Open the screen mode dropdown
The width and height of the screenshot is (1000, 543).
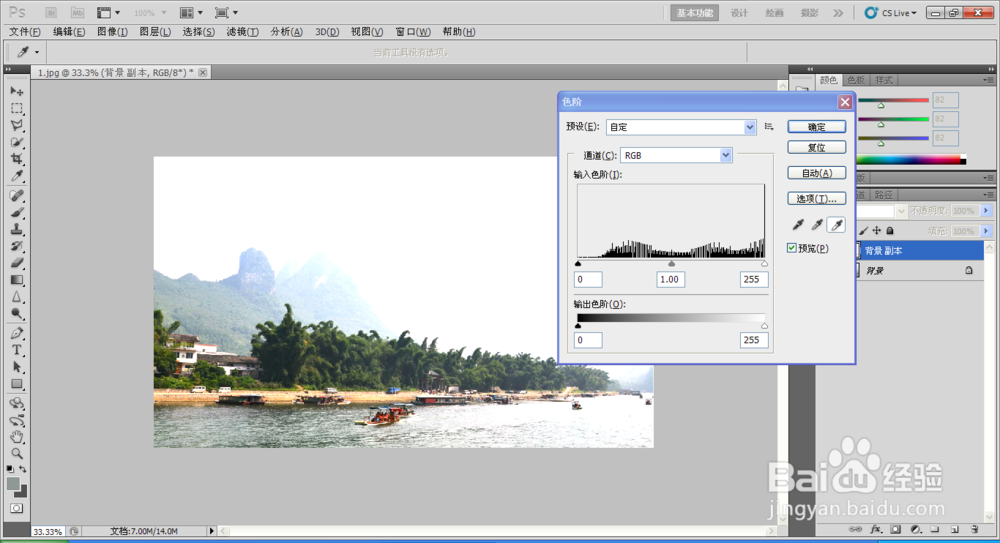(x=226, y=13)
